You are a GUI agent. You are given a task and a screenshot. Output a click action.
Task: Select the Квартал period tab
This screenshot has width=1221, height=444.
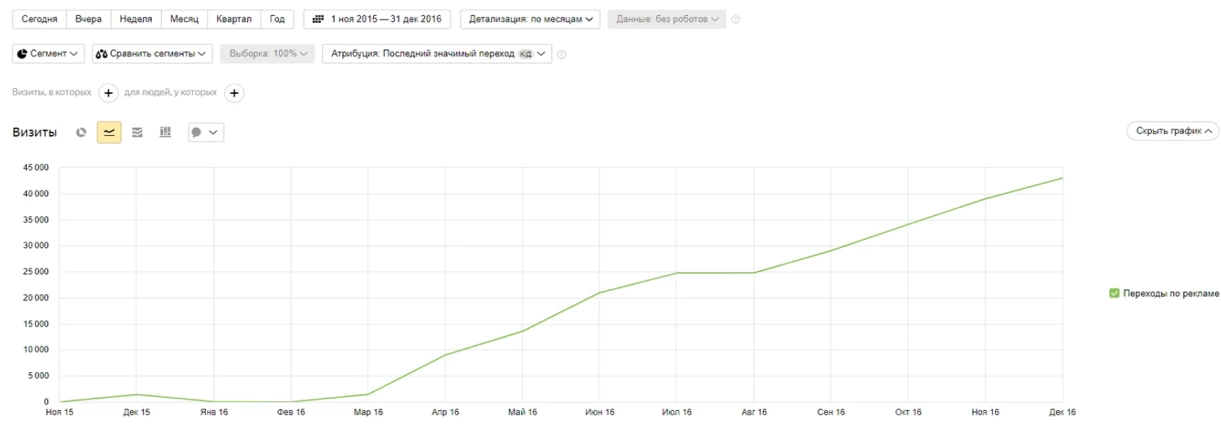click(234, 19)
